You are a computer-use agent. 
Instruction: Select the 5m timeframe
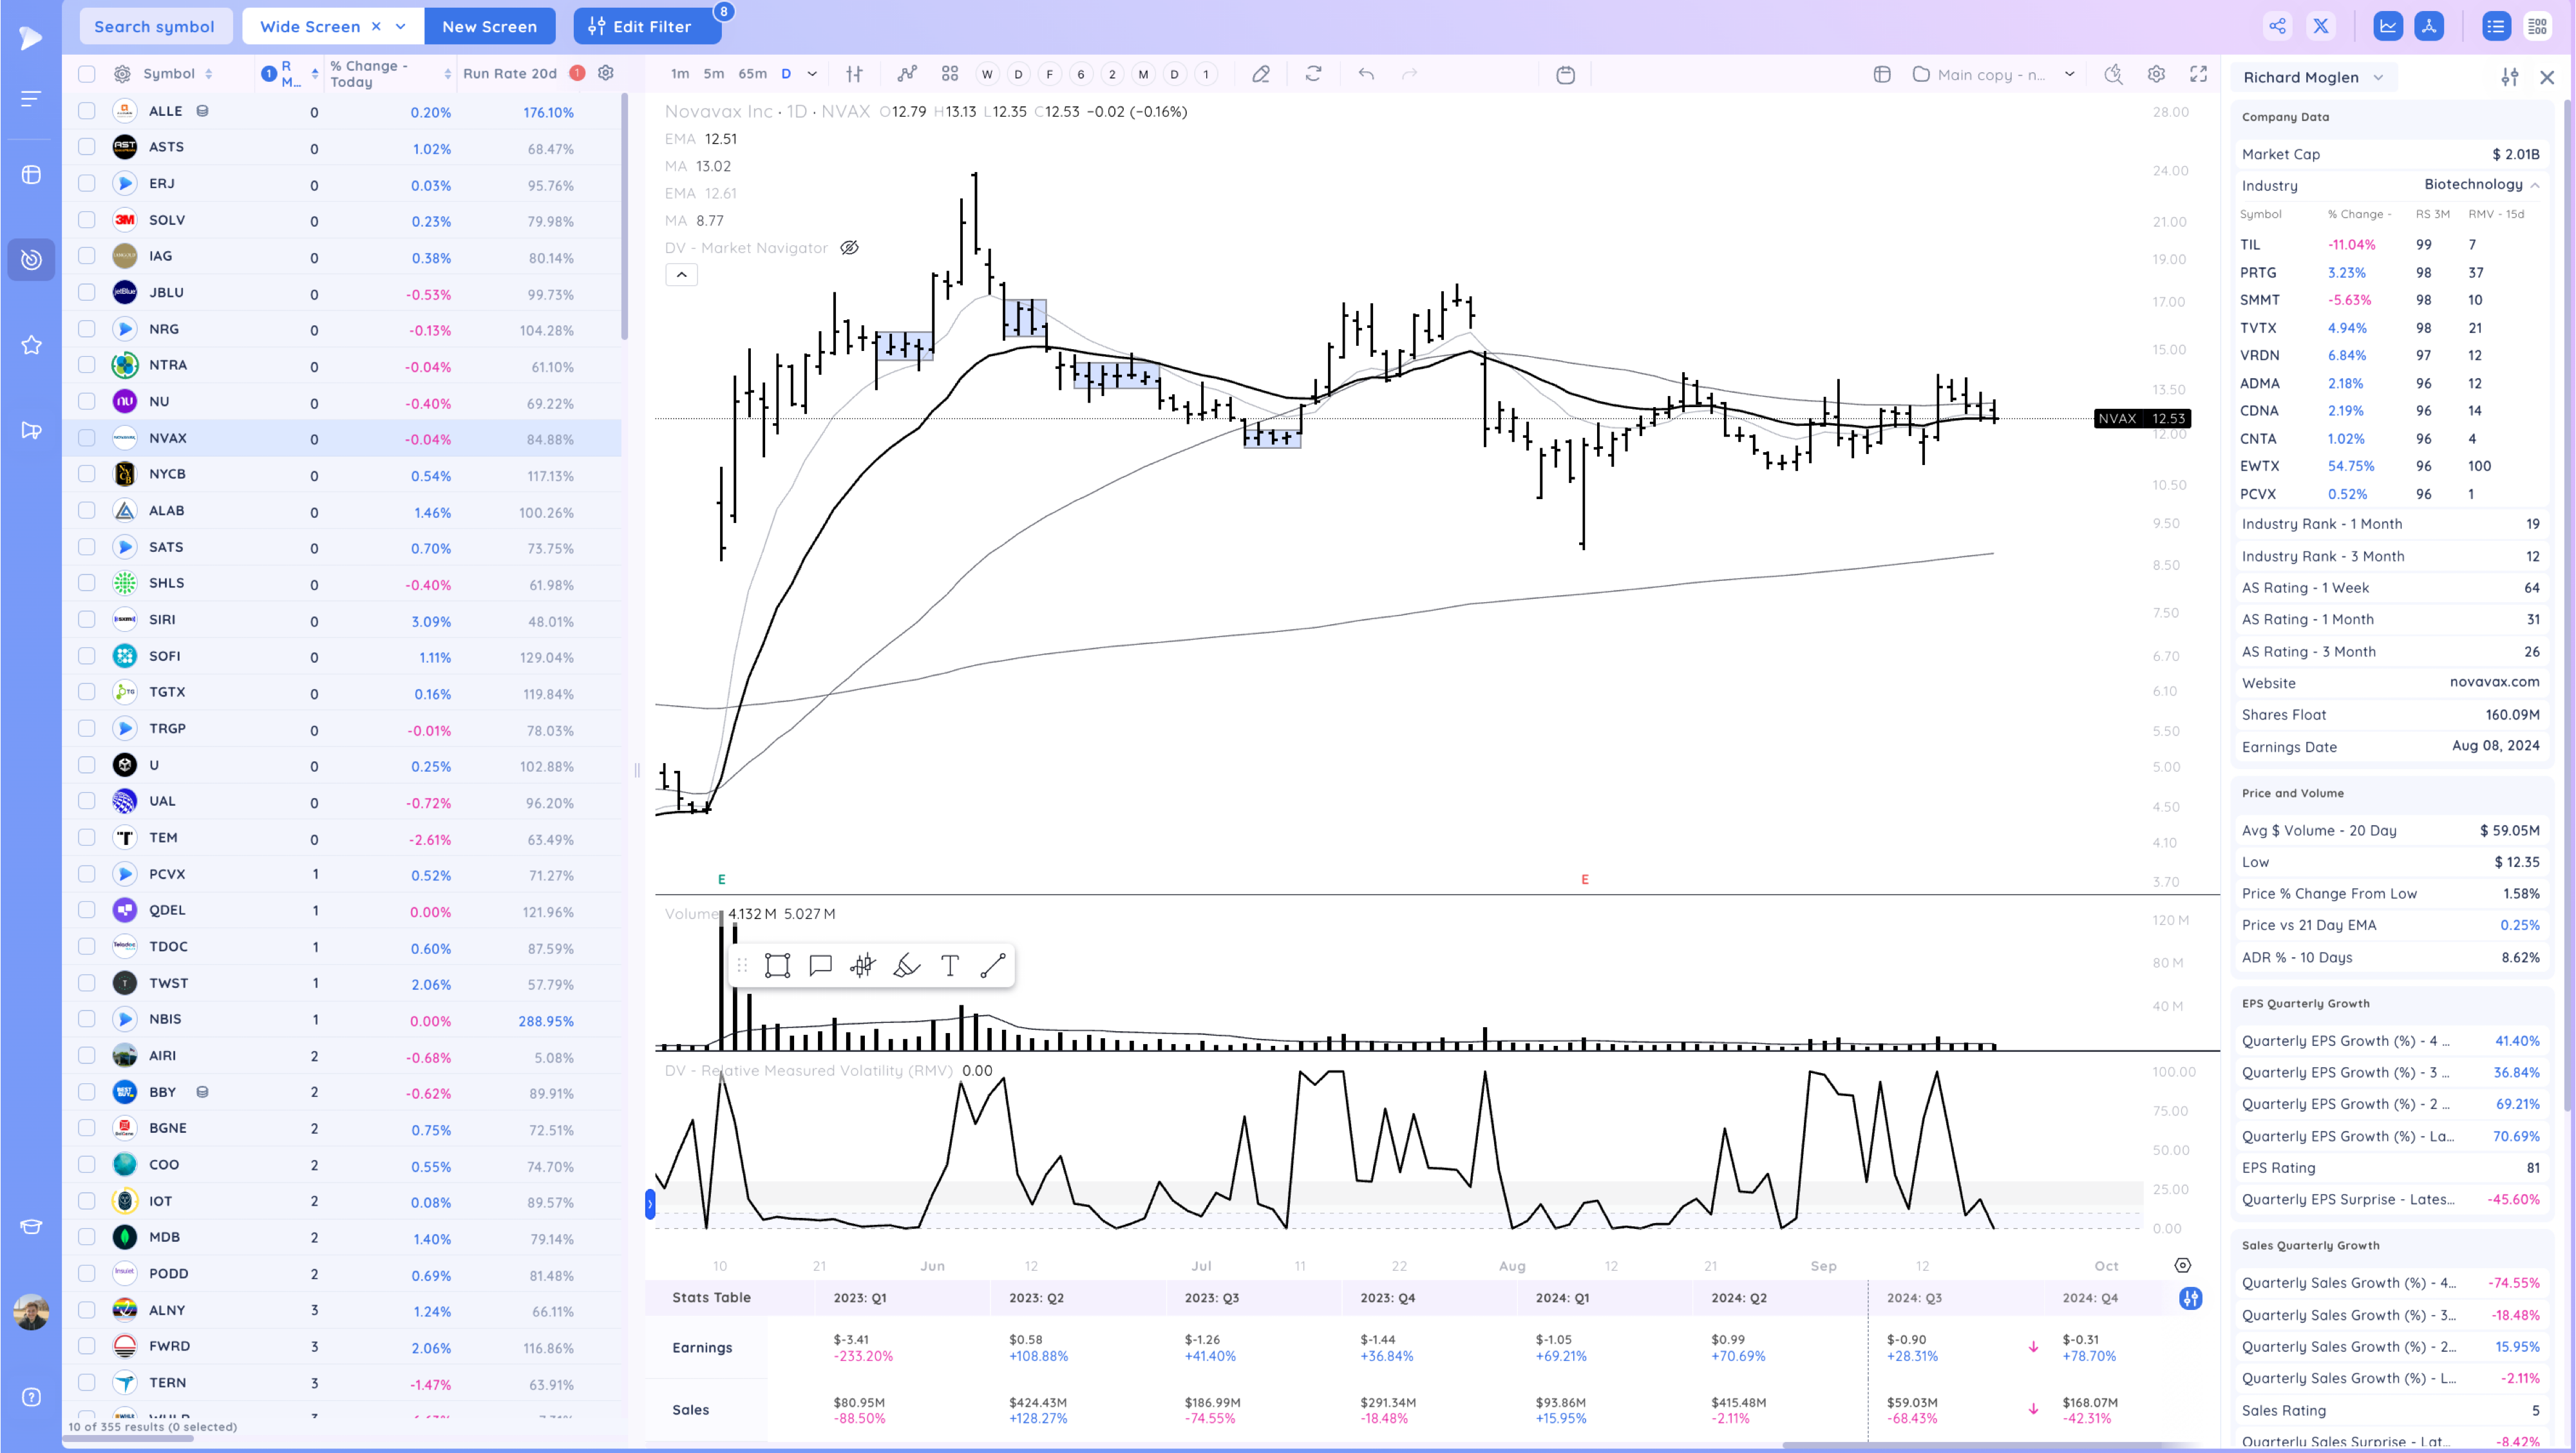pyautogui.click(x=713, y=74)
